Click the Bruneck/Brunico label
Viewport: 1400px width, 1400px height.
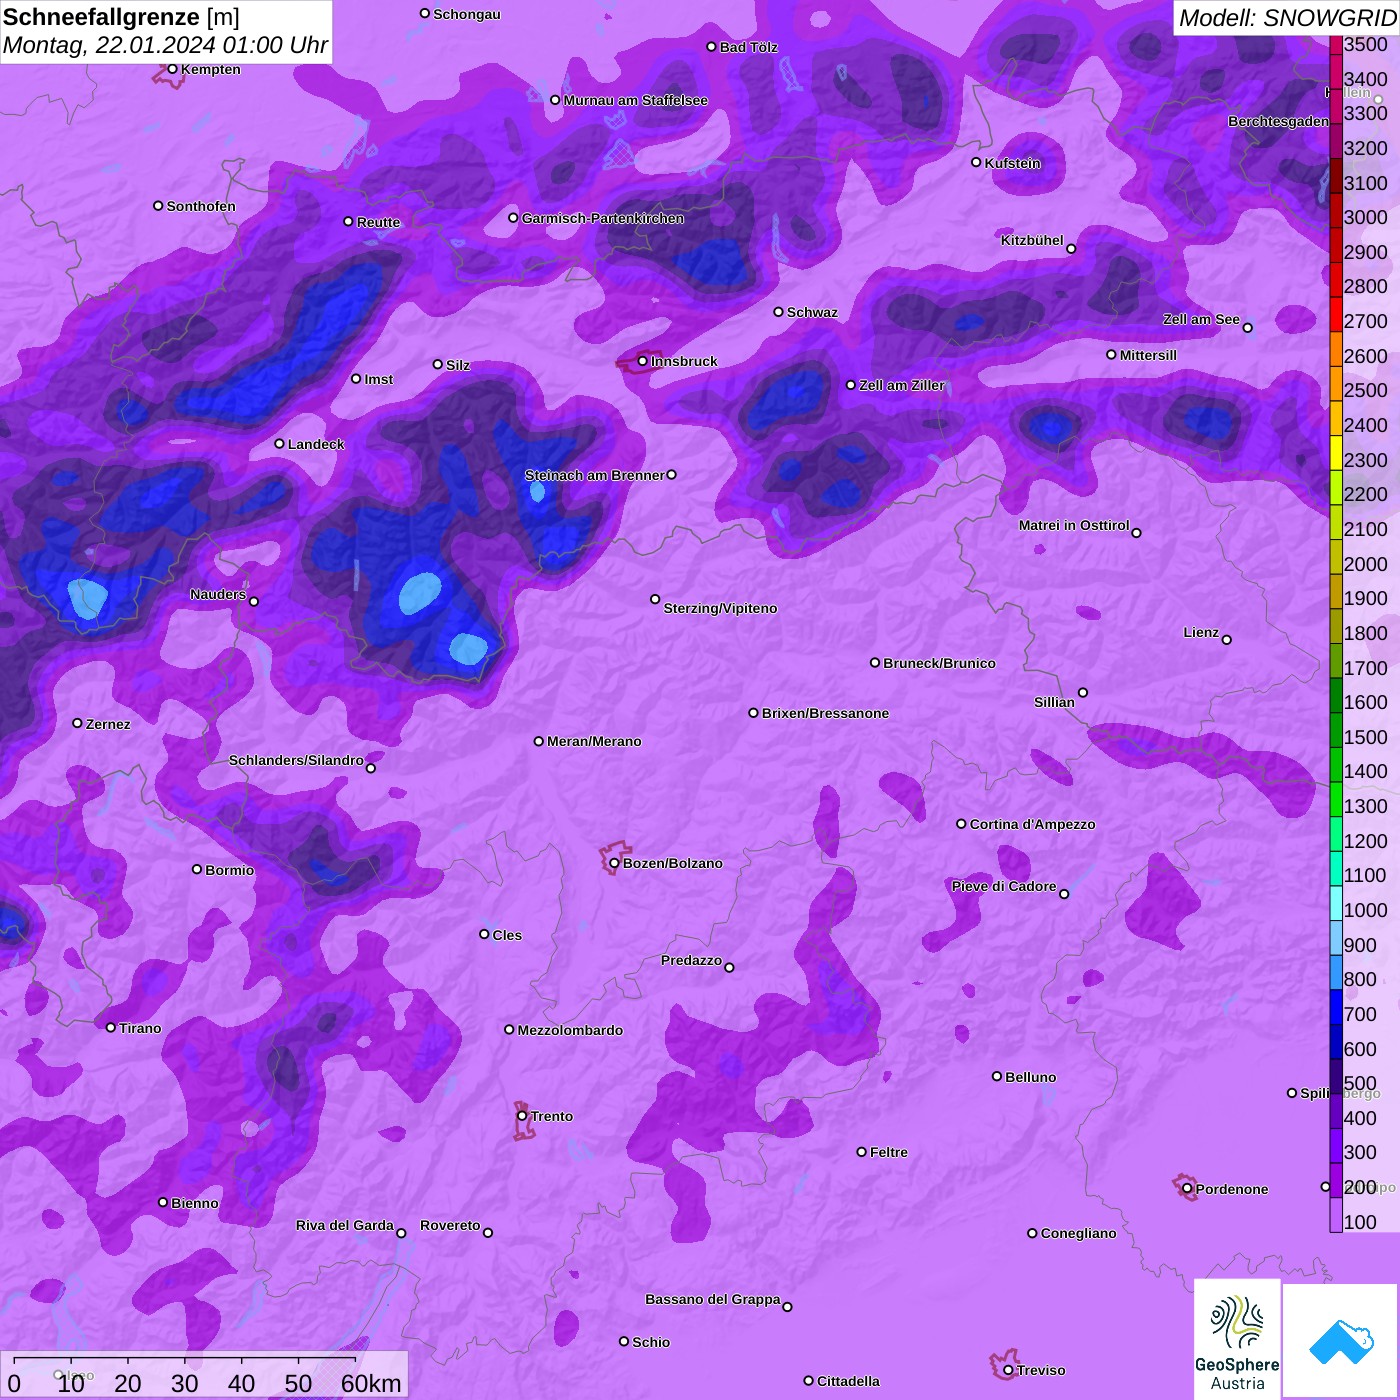(939, 663)
